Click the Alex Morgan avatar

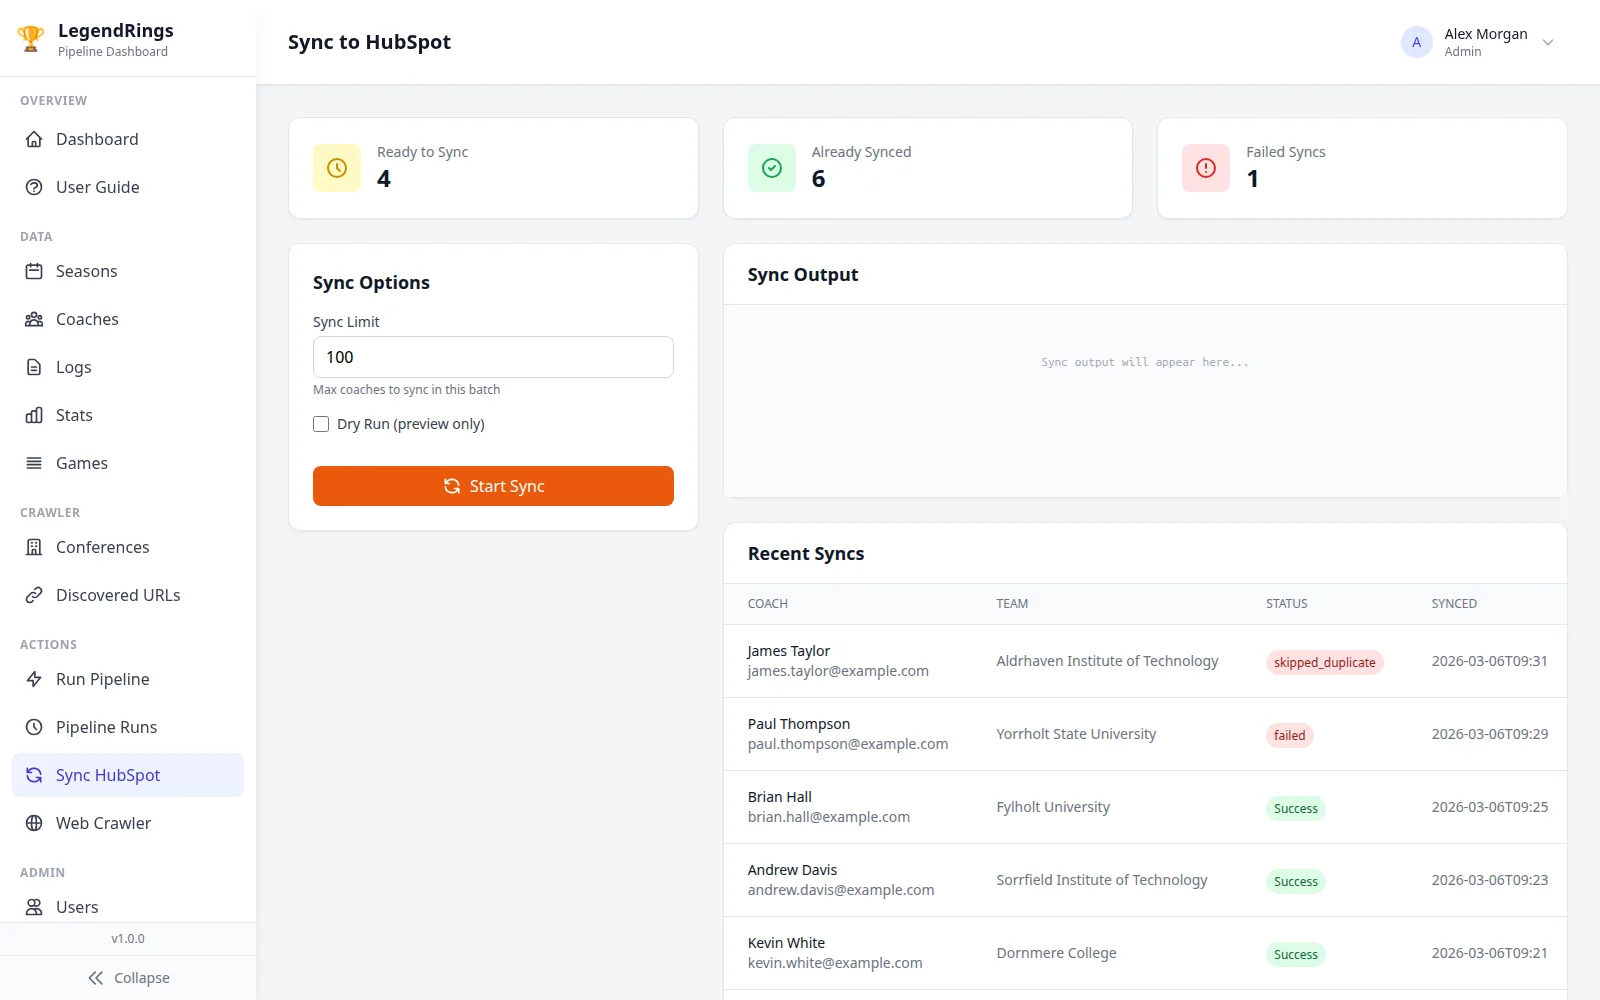point(1416,42)
